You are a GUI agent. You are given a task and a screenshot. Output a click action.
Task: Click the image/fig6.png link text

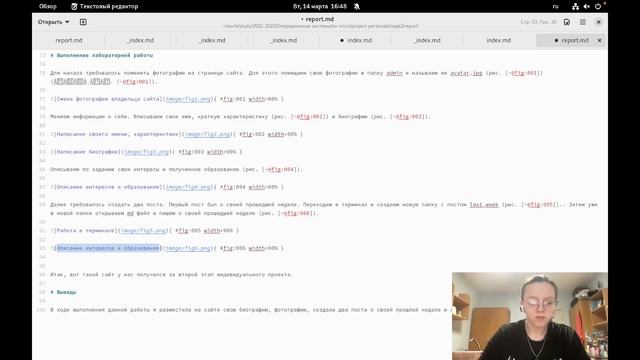pos(188,248)
